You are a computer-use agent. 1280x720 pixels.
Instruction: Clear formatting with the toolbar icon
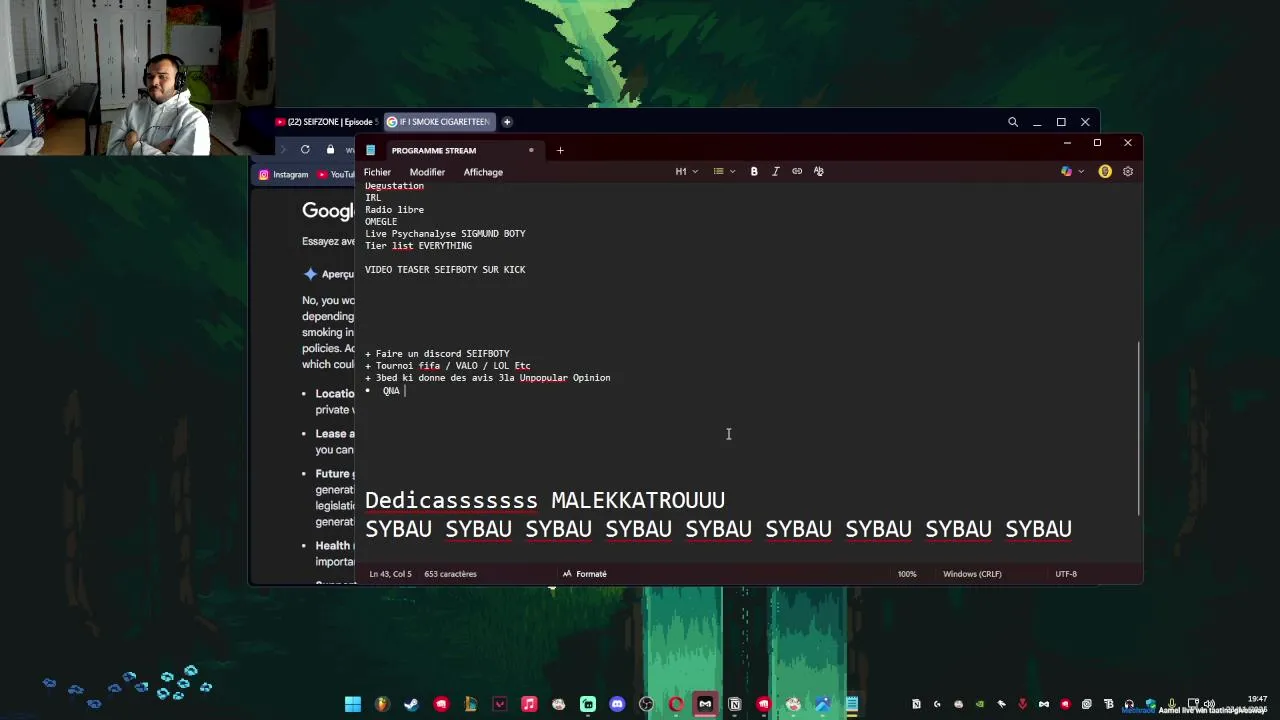[x=818, y=171]
